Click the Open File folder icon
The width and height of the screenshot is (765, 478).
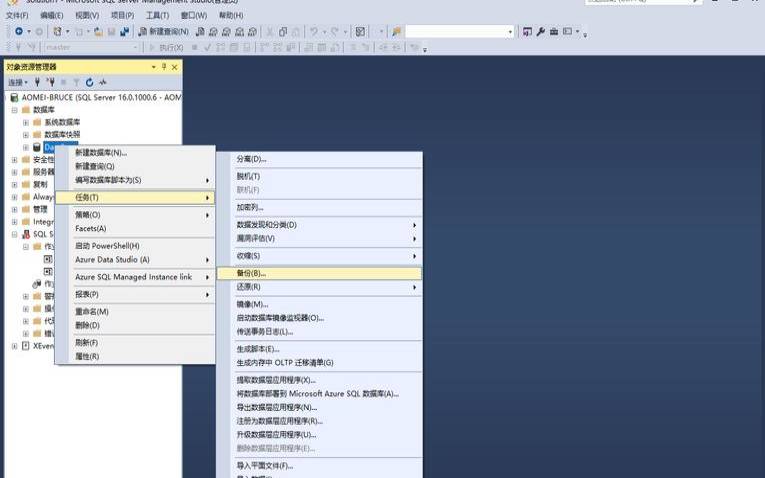click(x=99, y=31)
